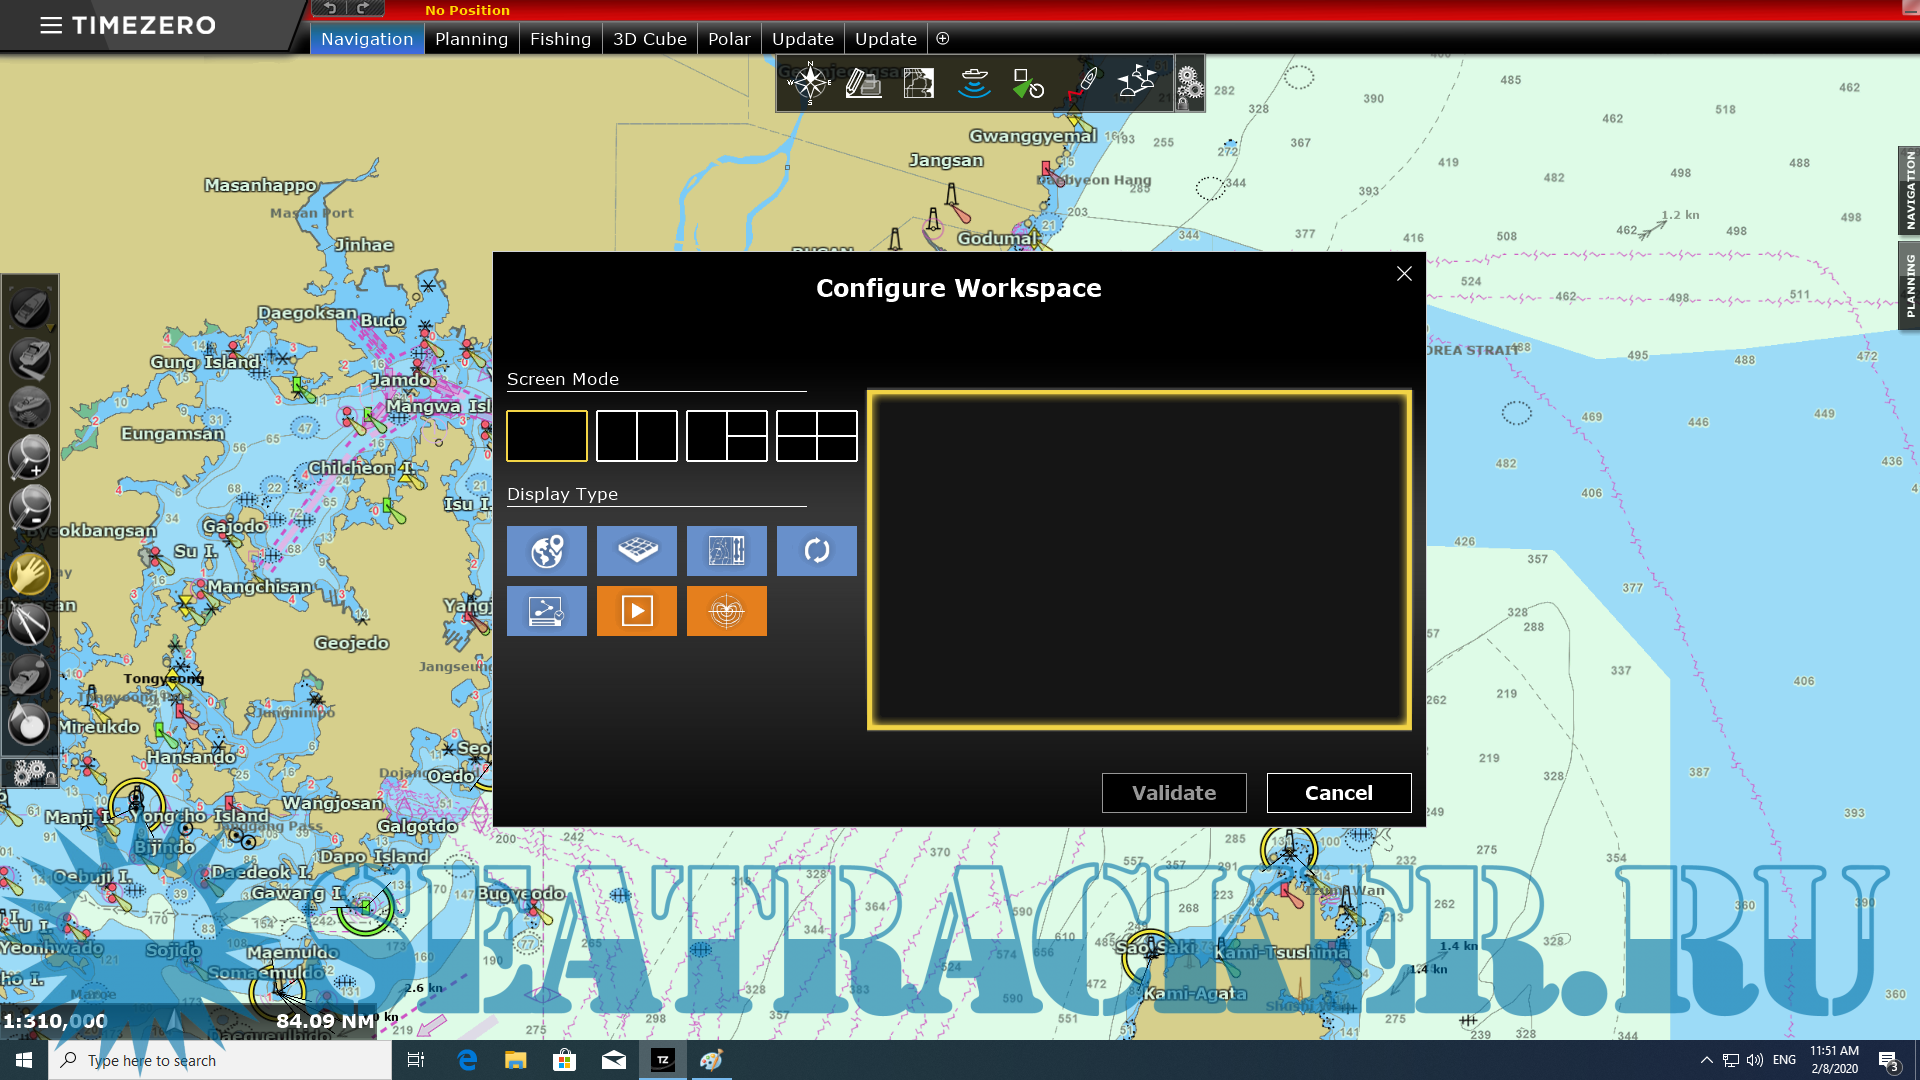This screenshot has height=1080, width=1920.
Task: Click the Validate button
Action: click(x=1174, y=793)
